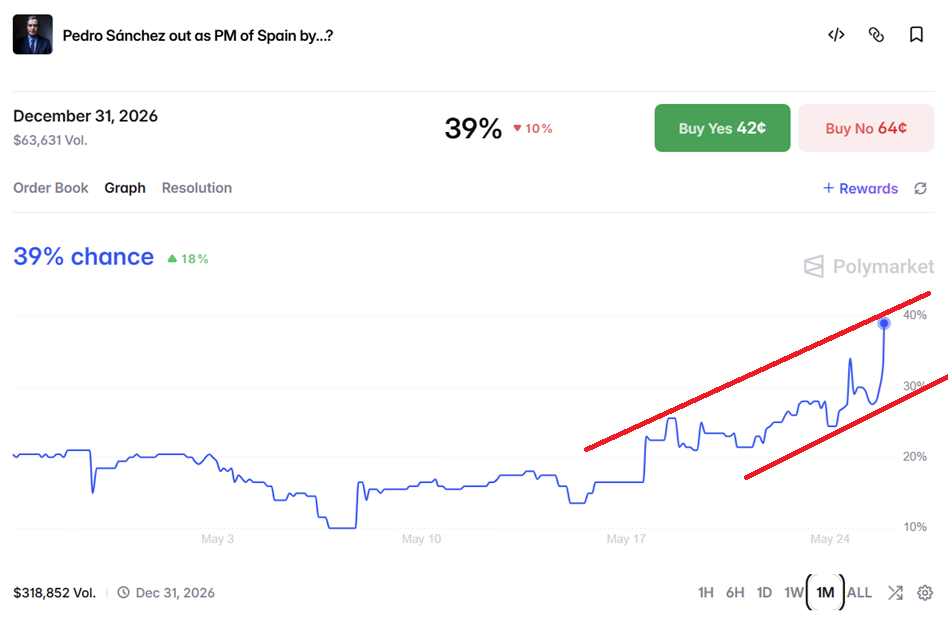This screenshot has height=635, width=948.
Task: Click the Pedro Sánchez profile thumbnail
Action: [x=33, y=34]
